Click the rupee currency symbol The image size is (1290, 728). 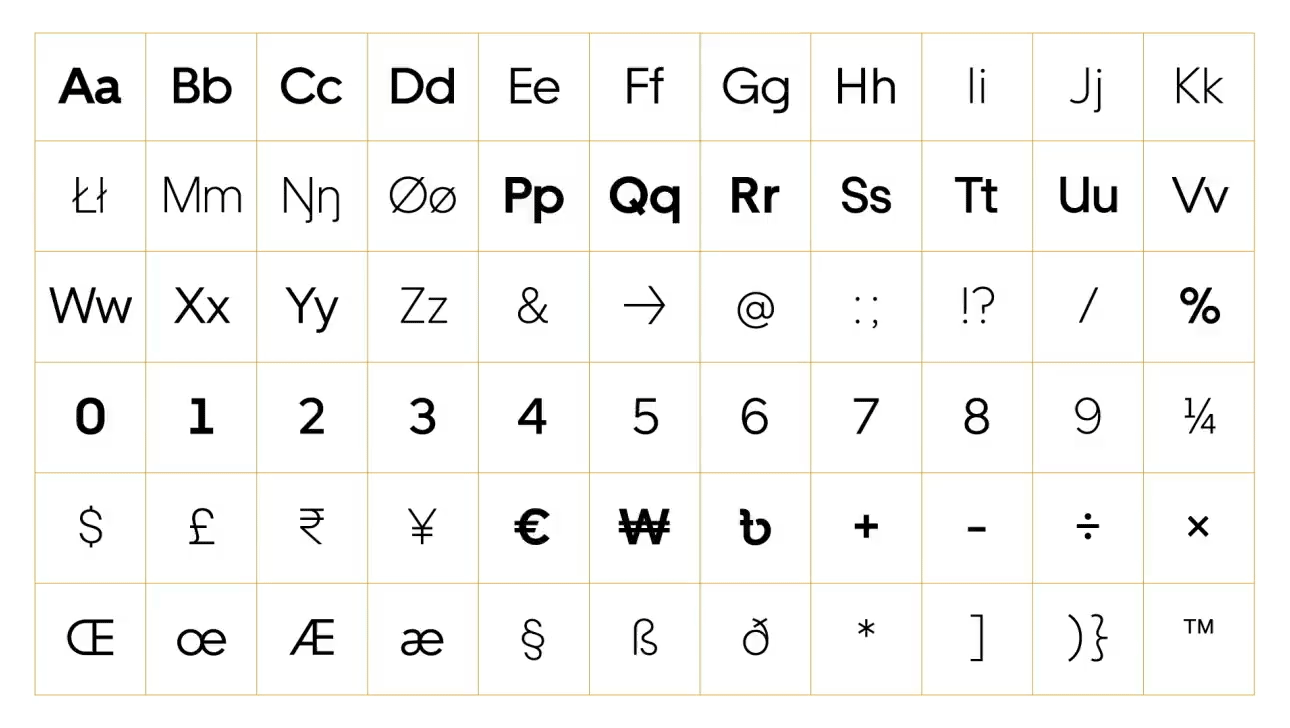(x=312, y=527)
